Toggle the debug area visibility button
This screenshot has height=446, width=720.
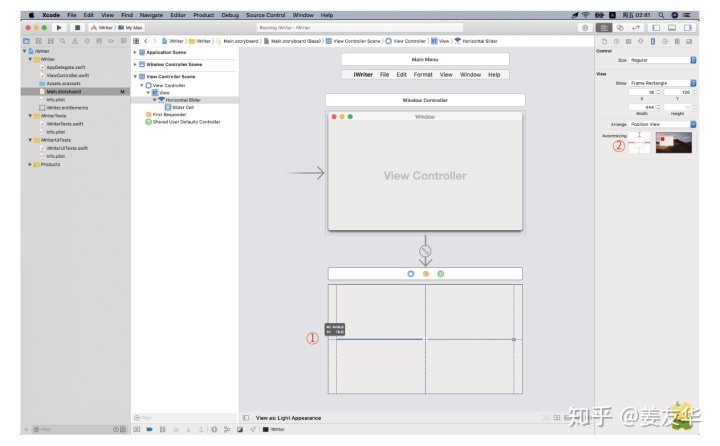[672, 28]
